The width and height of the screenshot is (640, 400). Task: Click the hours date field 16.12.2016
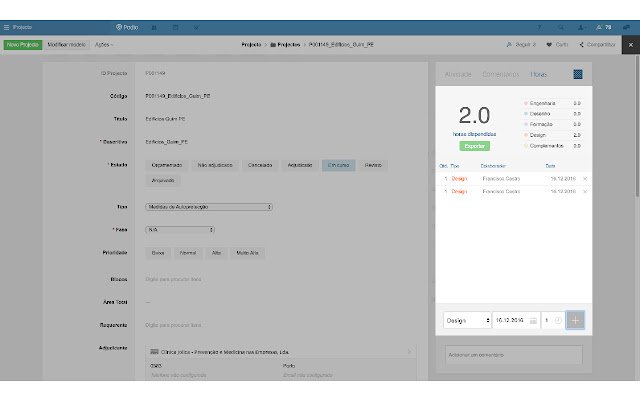pyautogui.click(x=516, y=320)
